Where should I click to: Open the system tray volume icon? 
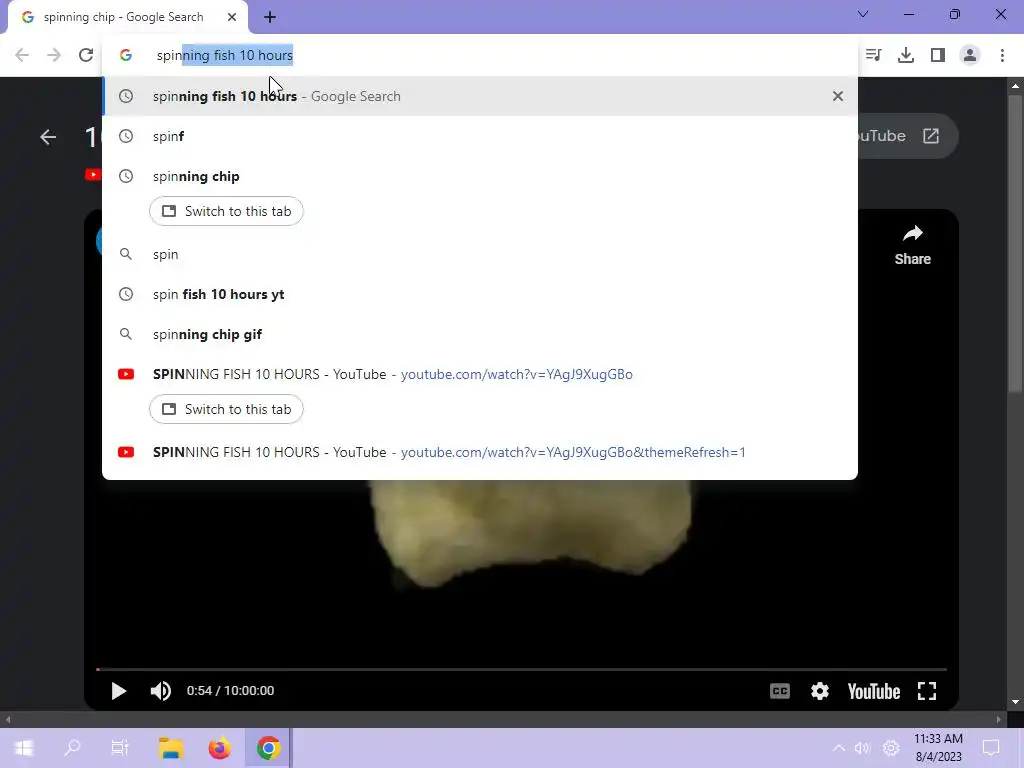point(863,748)
